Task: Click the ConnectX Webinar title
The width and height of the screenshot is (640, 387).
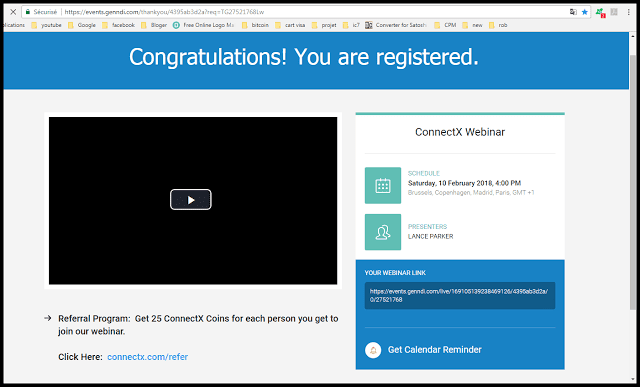Action: pos(460,132)
